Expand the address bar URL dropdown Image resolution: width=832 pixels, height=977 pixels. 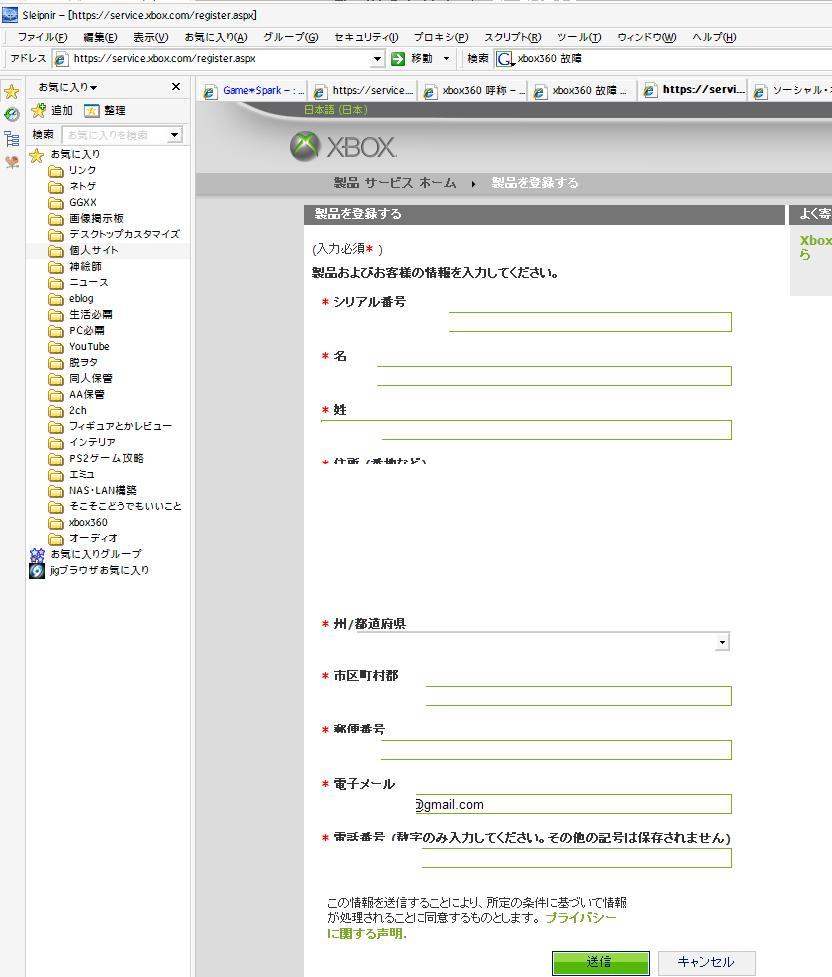click(x=377, y=59)
